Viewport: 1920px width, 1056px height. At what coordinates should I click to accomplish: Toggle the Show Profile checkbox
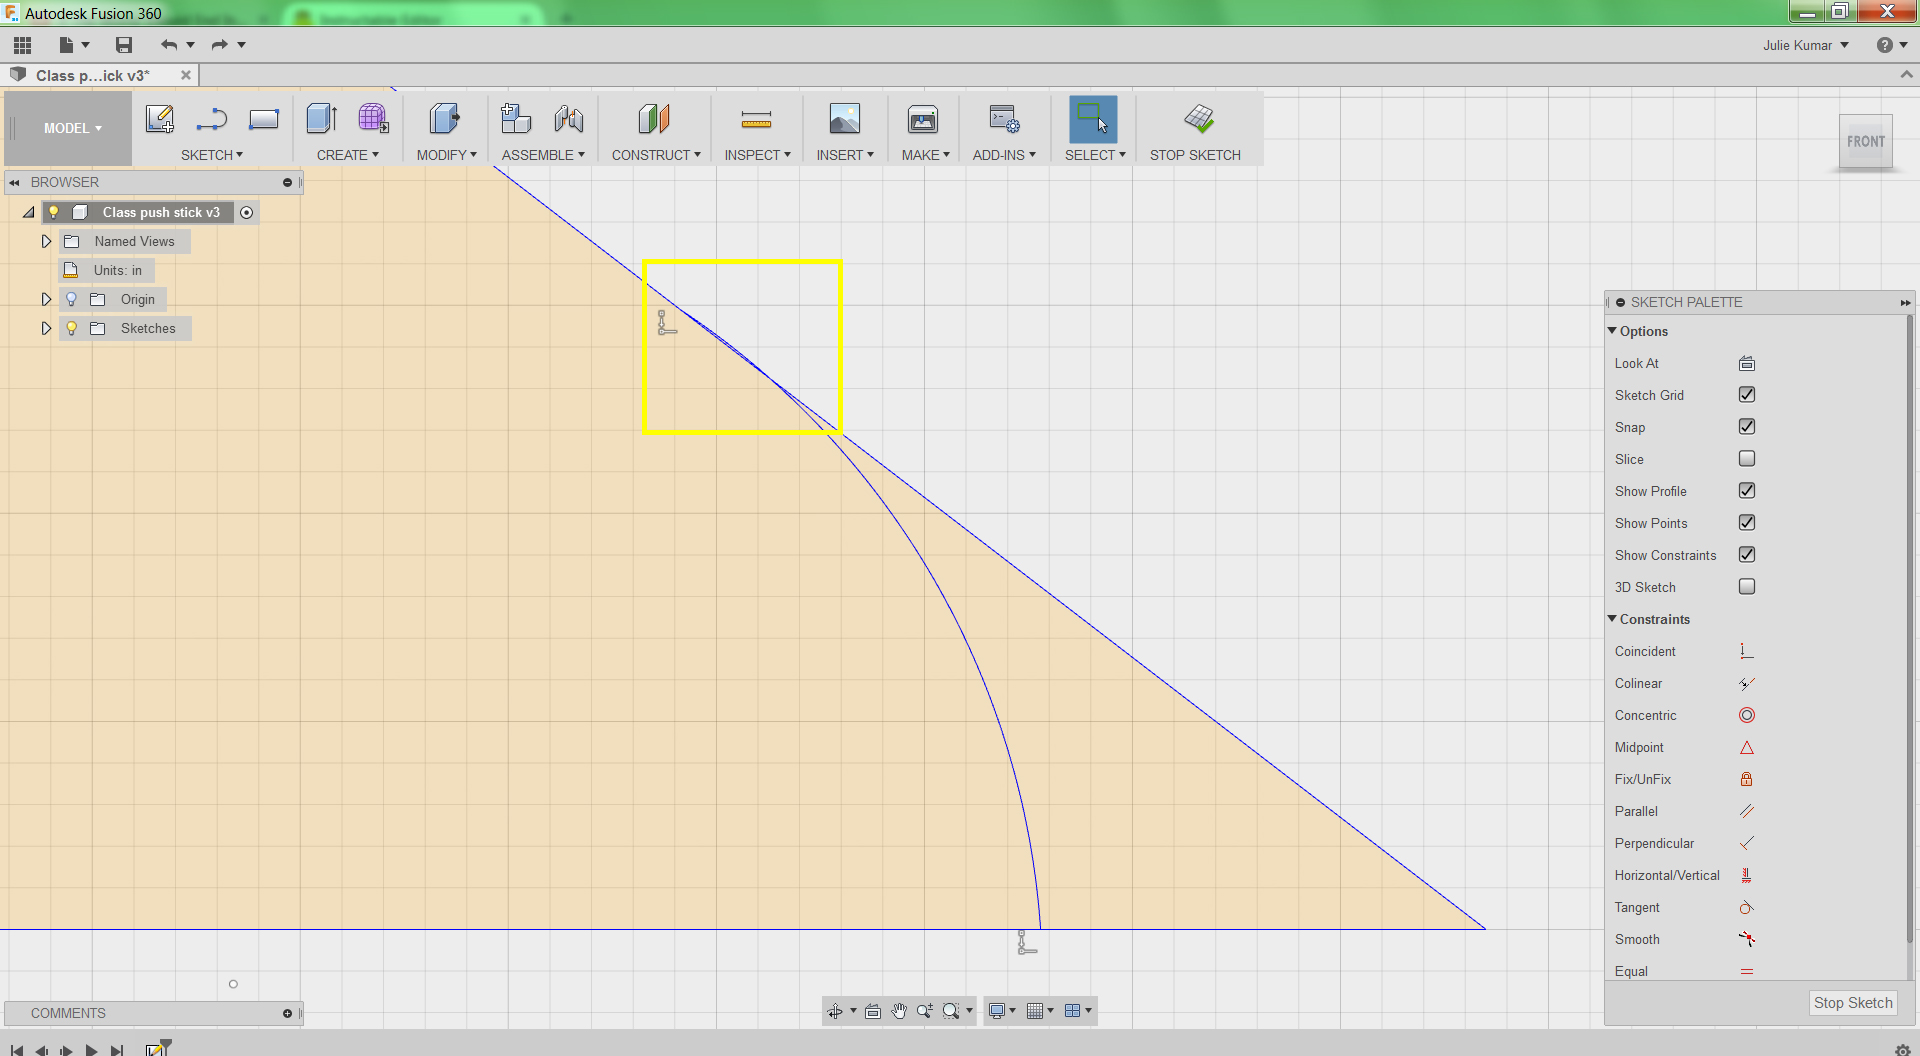1747,491
